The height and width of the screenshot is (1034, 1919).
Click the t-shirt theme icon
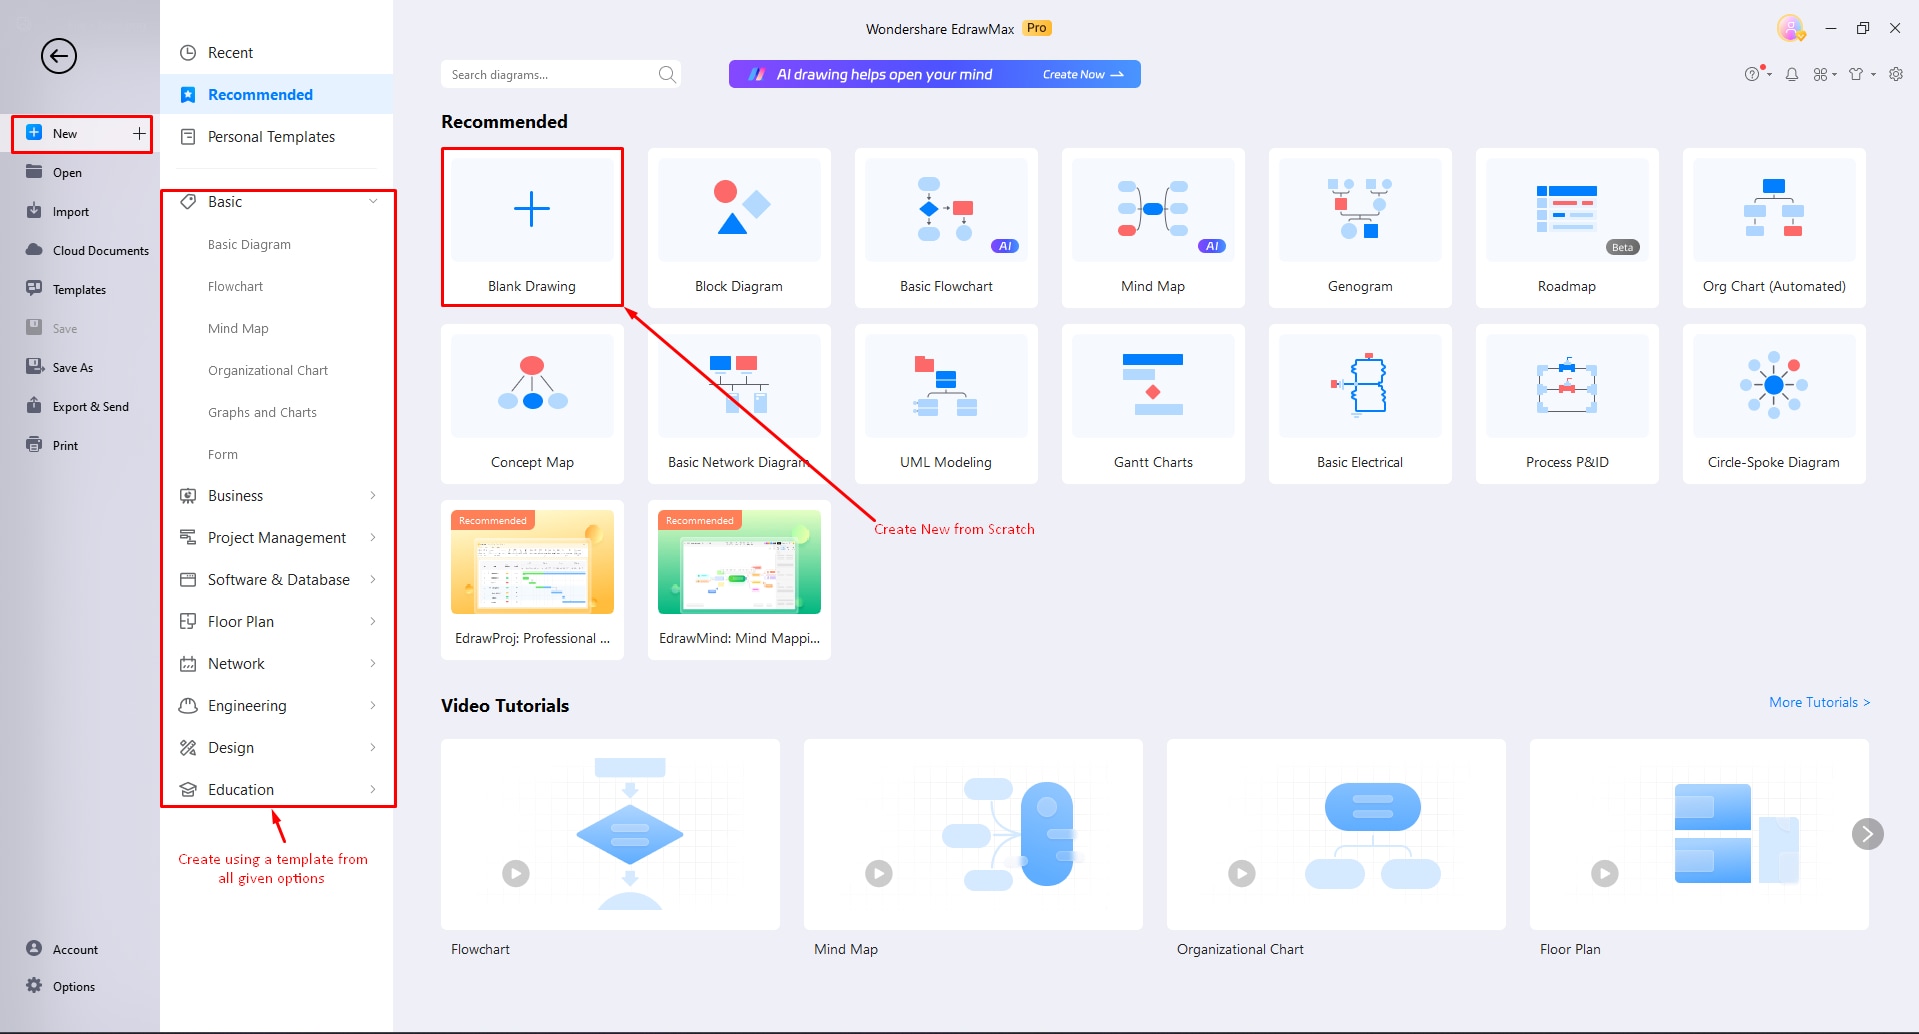(x=1857, y=74)
